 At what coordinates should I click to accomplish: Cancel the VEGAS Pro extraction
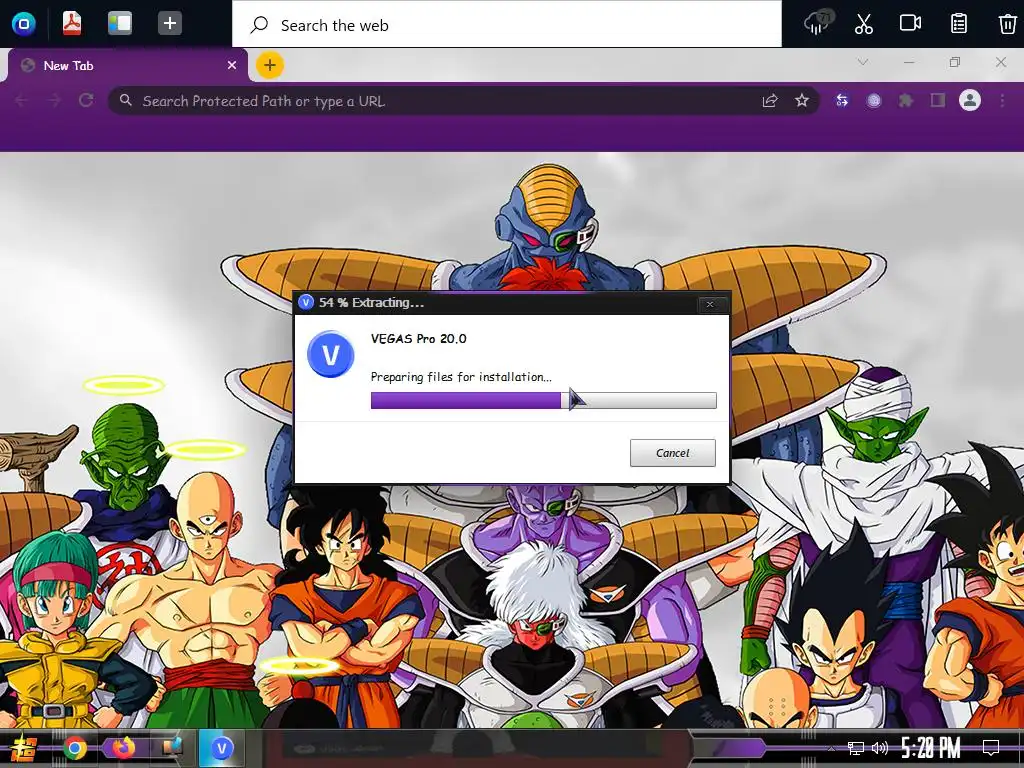point(673,453)
